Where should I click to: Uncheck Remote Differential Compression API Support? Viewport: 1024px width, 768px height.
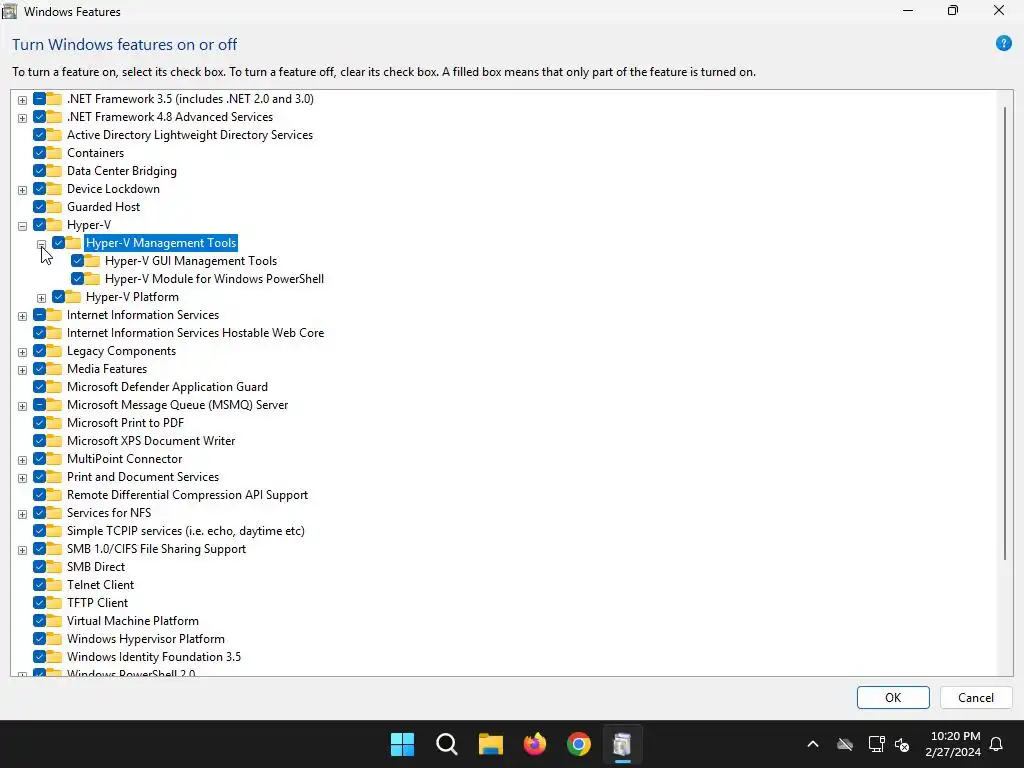coord(39,495)
